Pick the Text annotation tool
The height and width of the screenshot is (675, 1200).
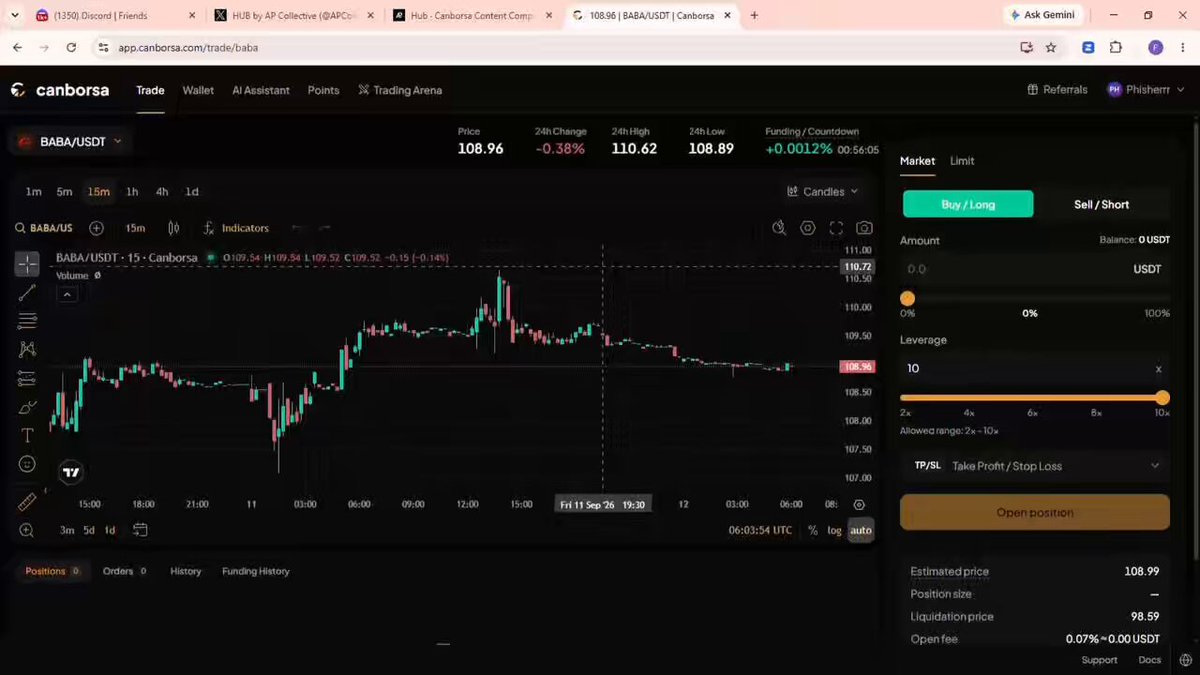click(x=27, y=435)
